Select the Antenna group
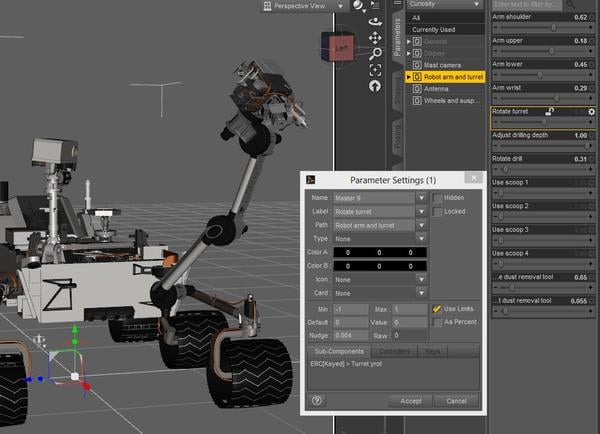The height and width of the screenshot is (434, 600). (x=445, y=89)
